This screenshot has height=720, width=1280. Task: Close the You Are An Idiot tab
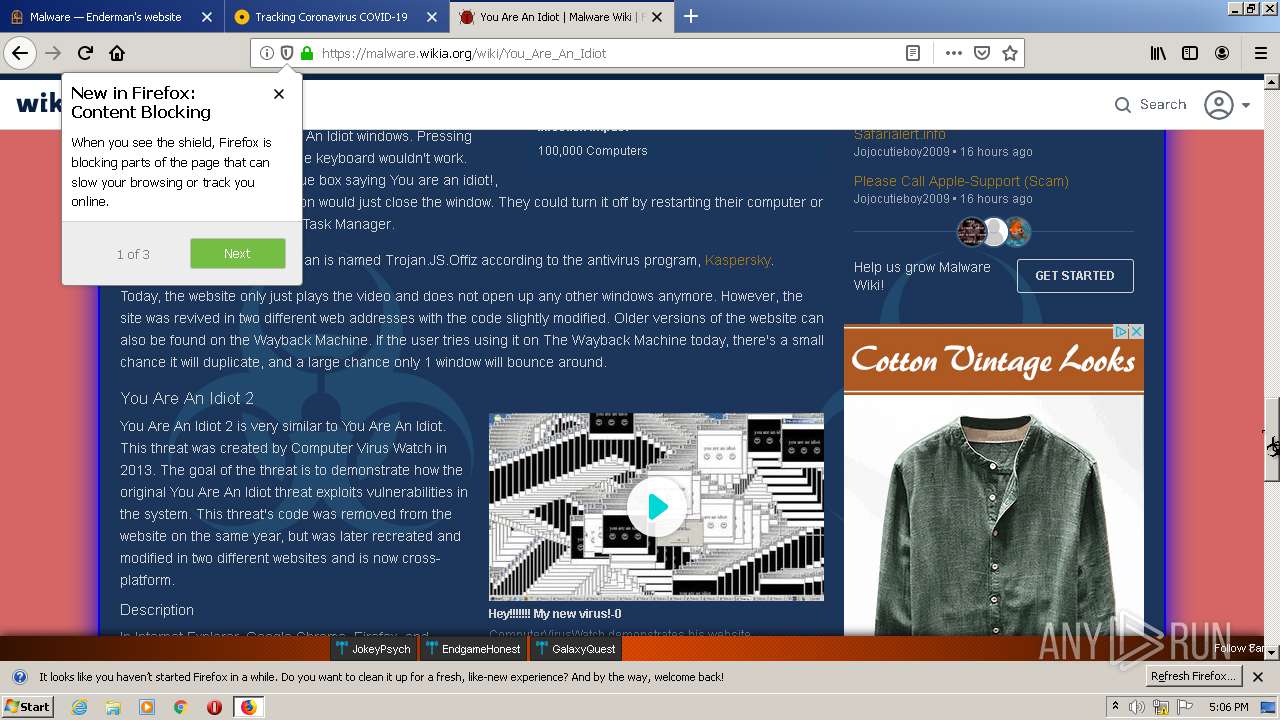coord(657,17)
